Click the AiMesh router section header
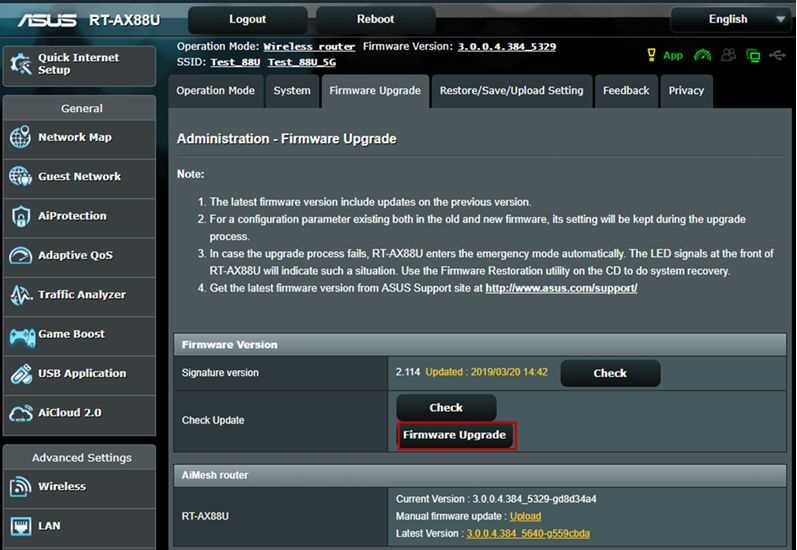This screenshot has height=550, width=797. 480,475
